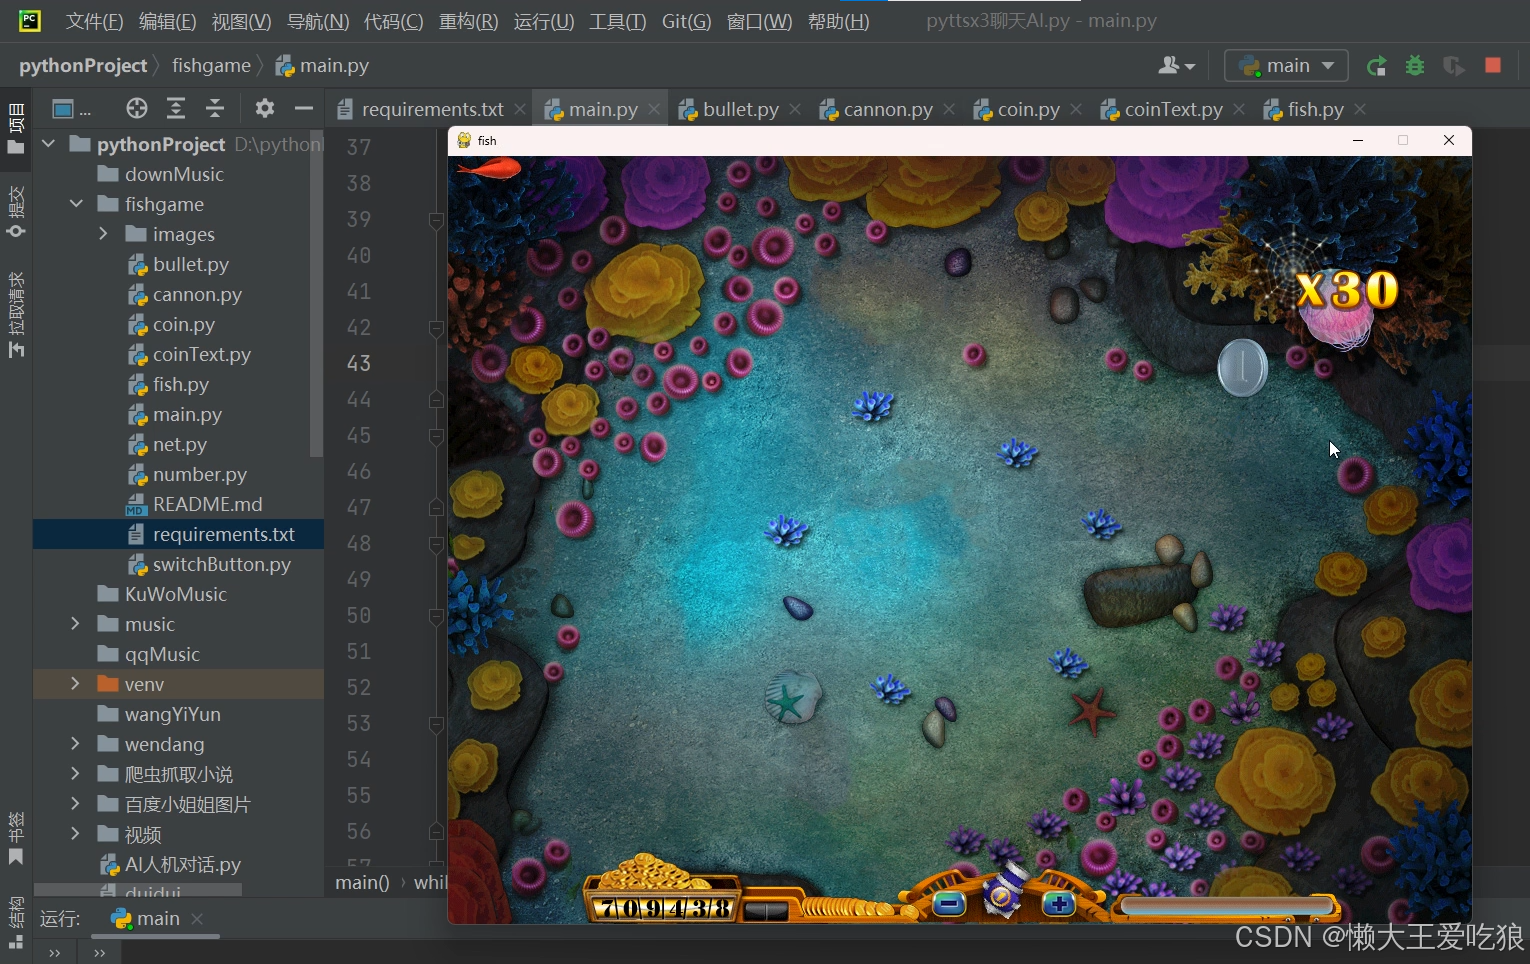Expand the venv folder

(x=75, y=684)
